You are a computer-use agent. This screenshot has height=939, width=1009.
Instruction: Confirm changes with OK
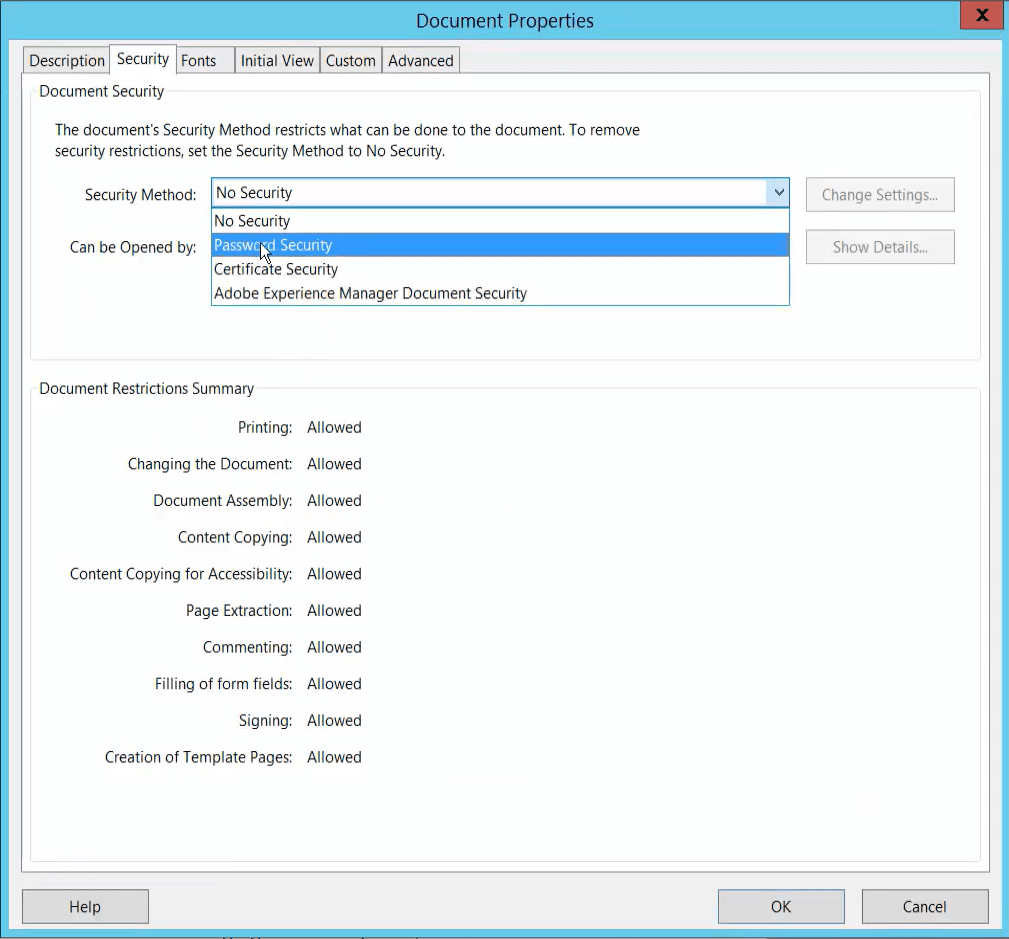coord(780,906)
